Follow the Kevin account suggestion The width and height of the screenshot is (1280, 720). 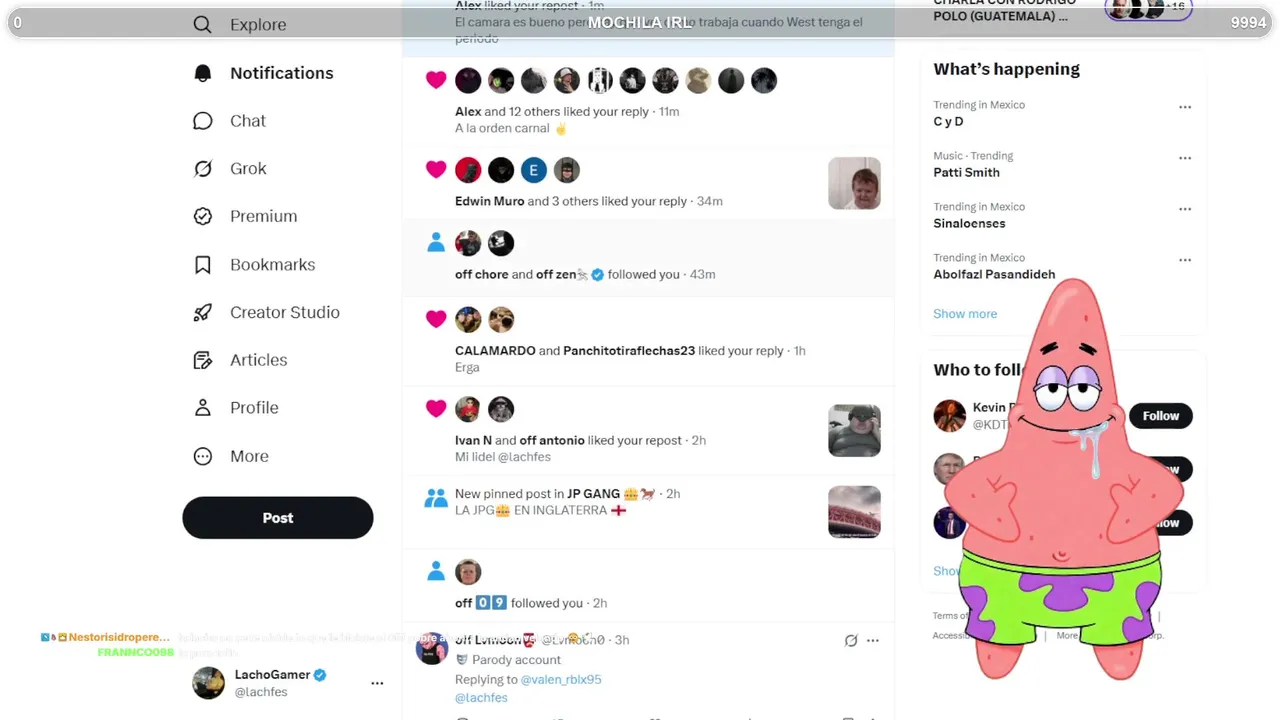point(1161,416)
